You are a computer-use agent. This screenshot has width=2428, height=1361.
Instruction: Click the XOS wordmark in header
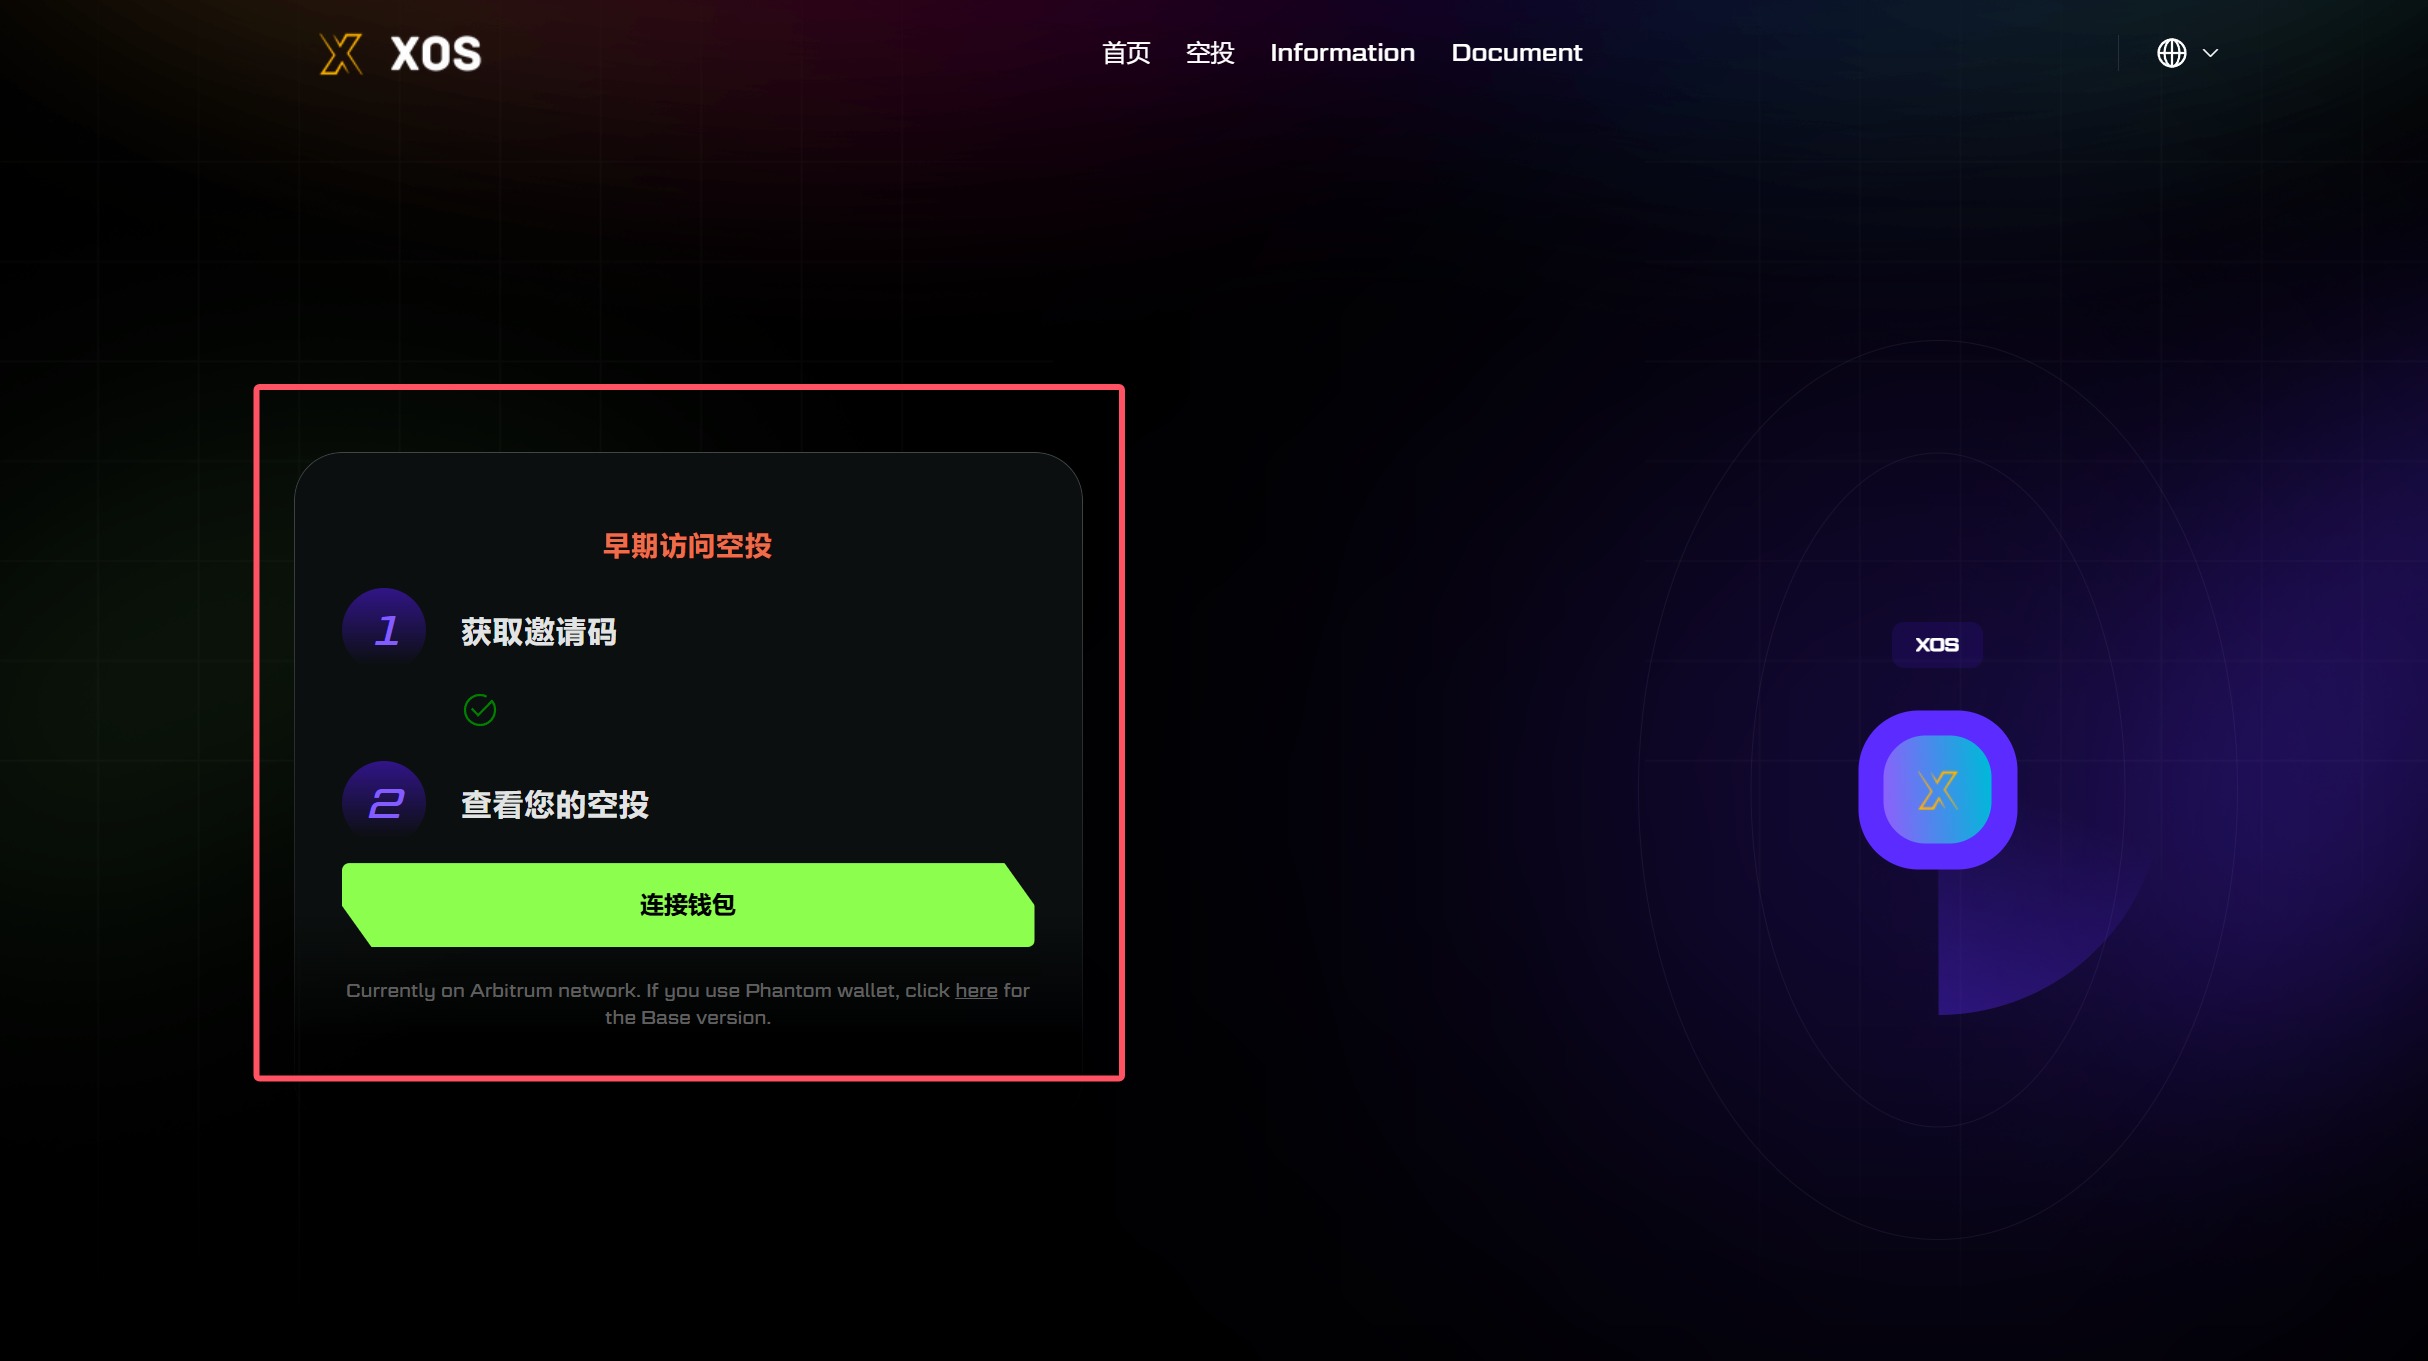tap(436, 54)
